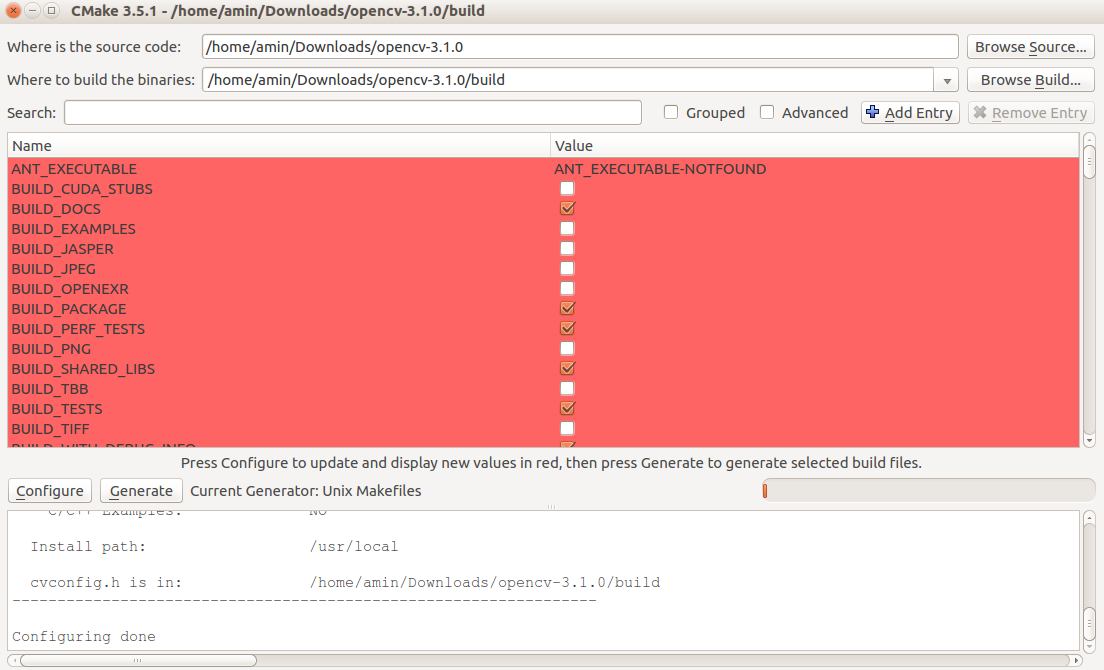This screenshot has width=1104, height=670.
Task: Close the CMake window
Action: [13, 11]
